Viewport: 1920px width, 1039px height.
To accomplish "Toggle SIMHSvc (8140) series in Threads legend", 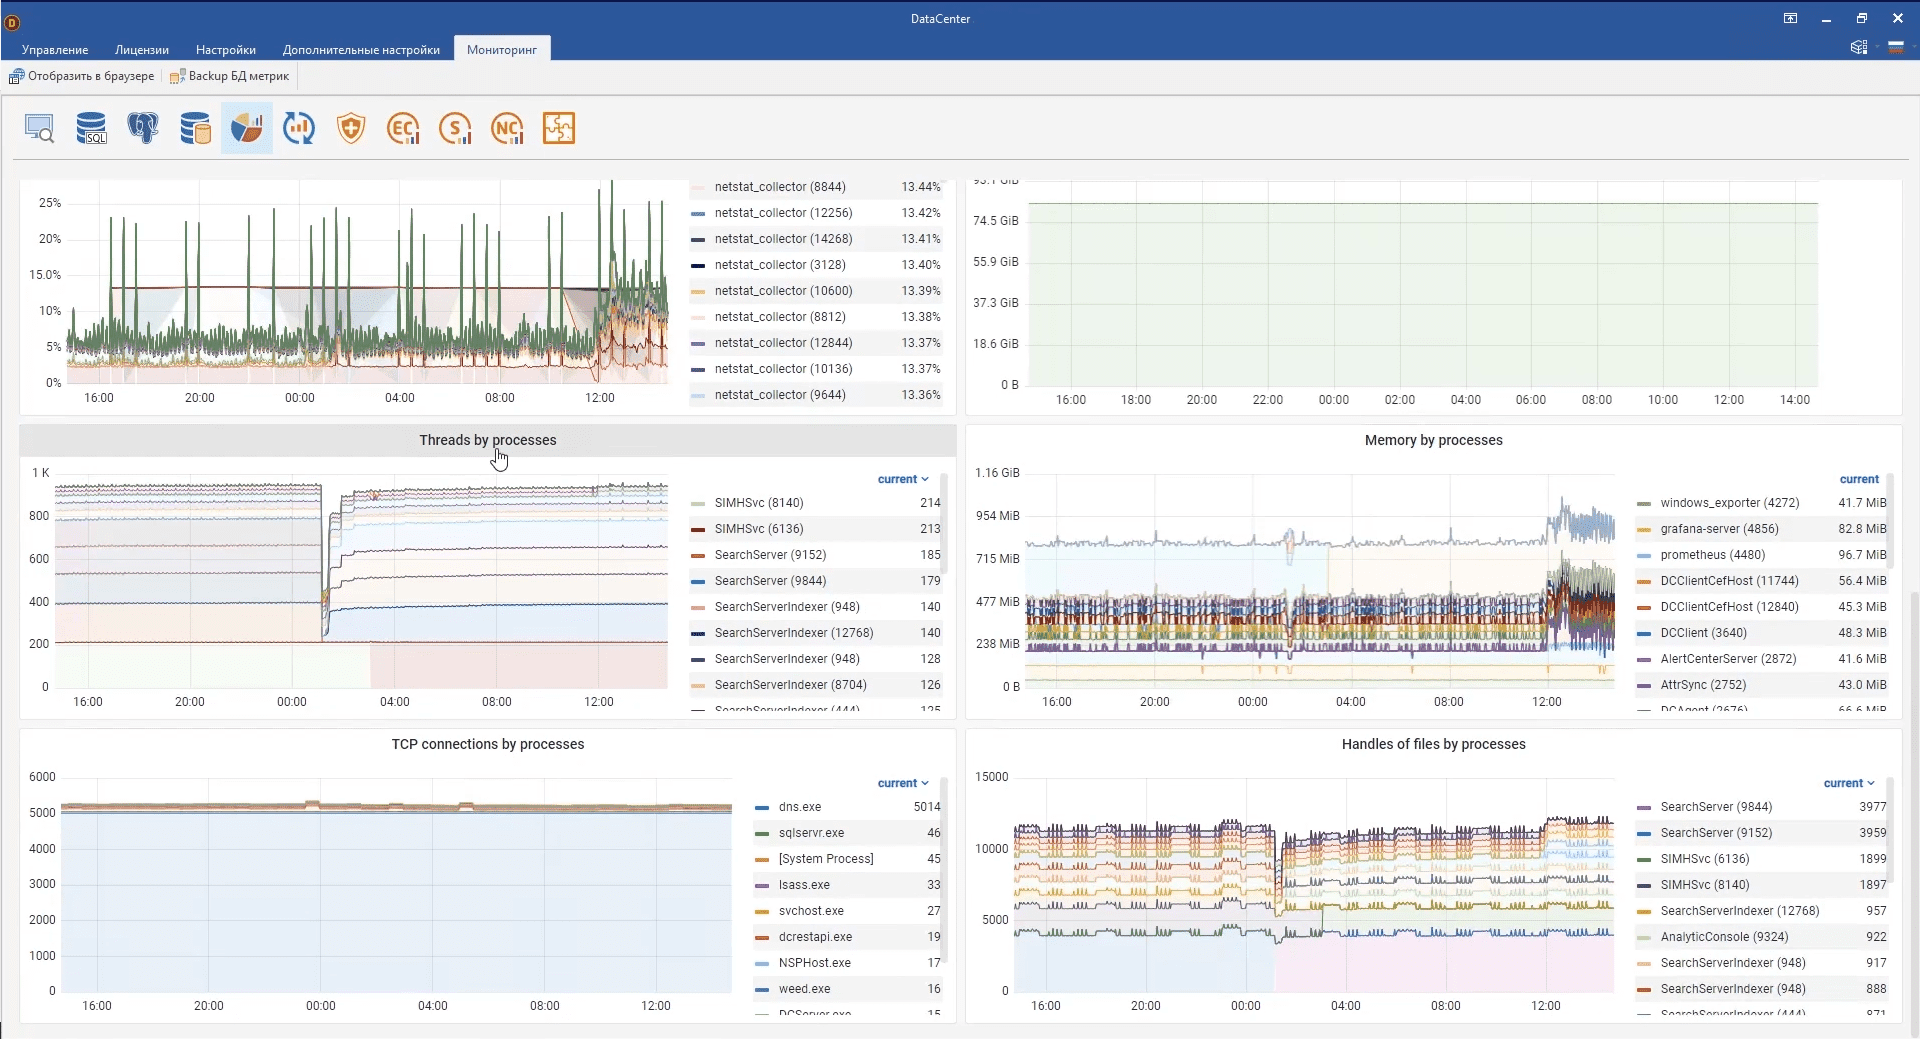I will point(759,503).
